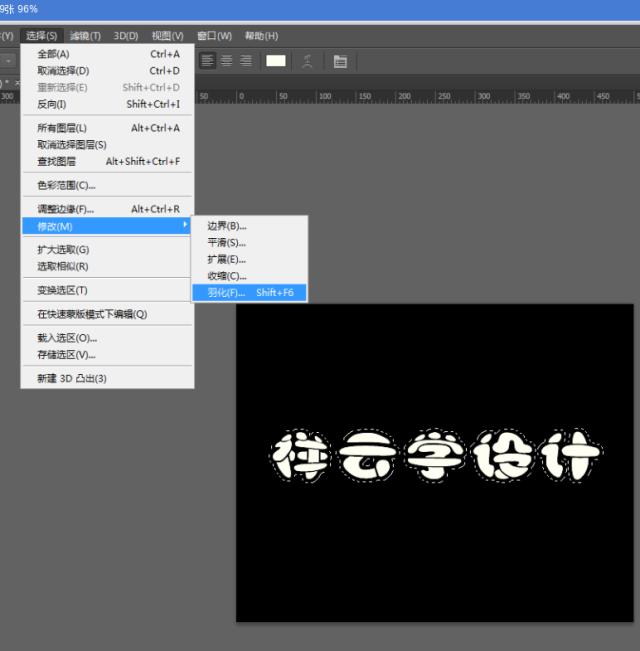Select 平滑(S)... in the submenu

pos(249,242)
